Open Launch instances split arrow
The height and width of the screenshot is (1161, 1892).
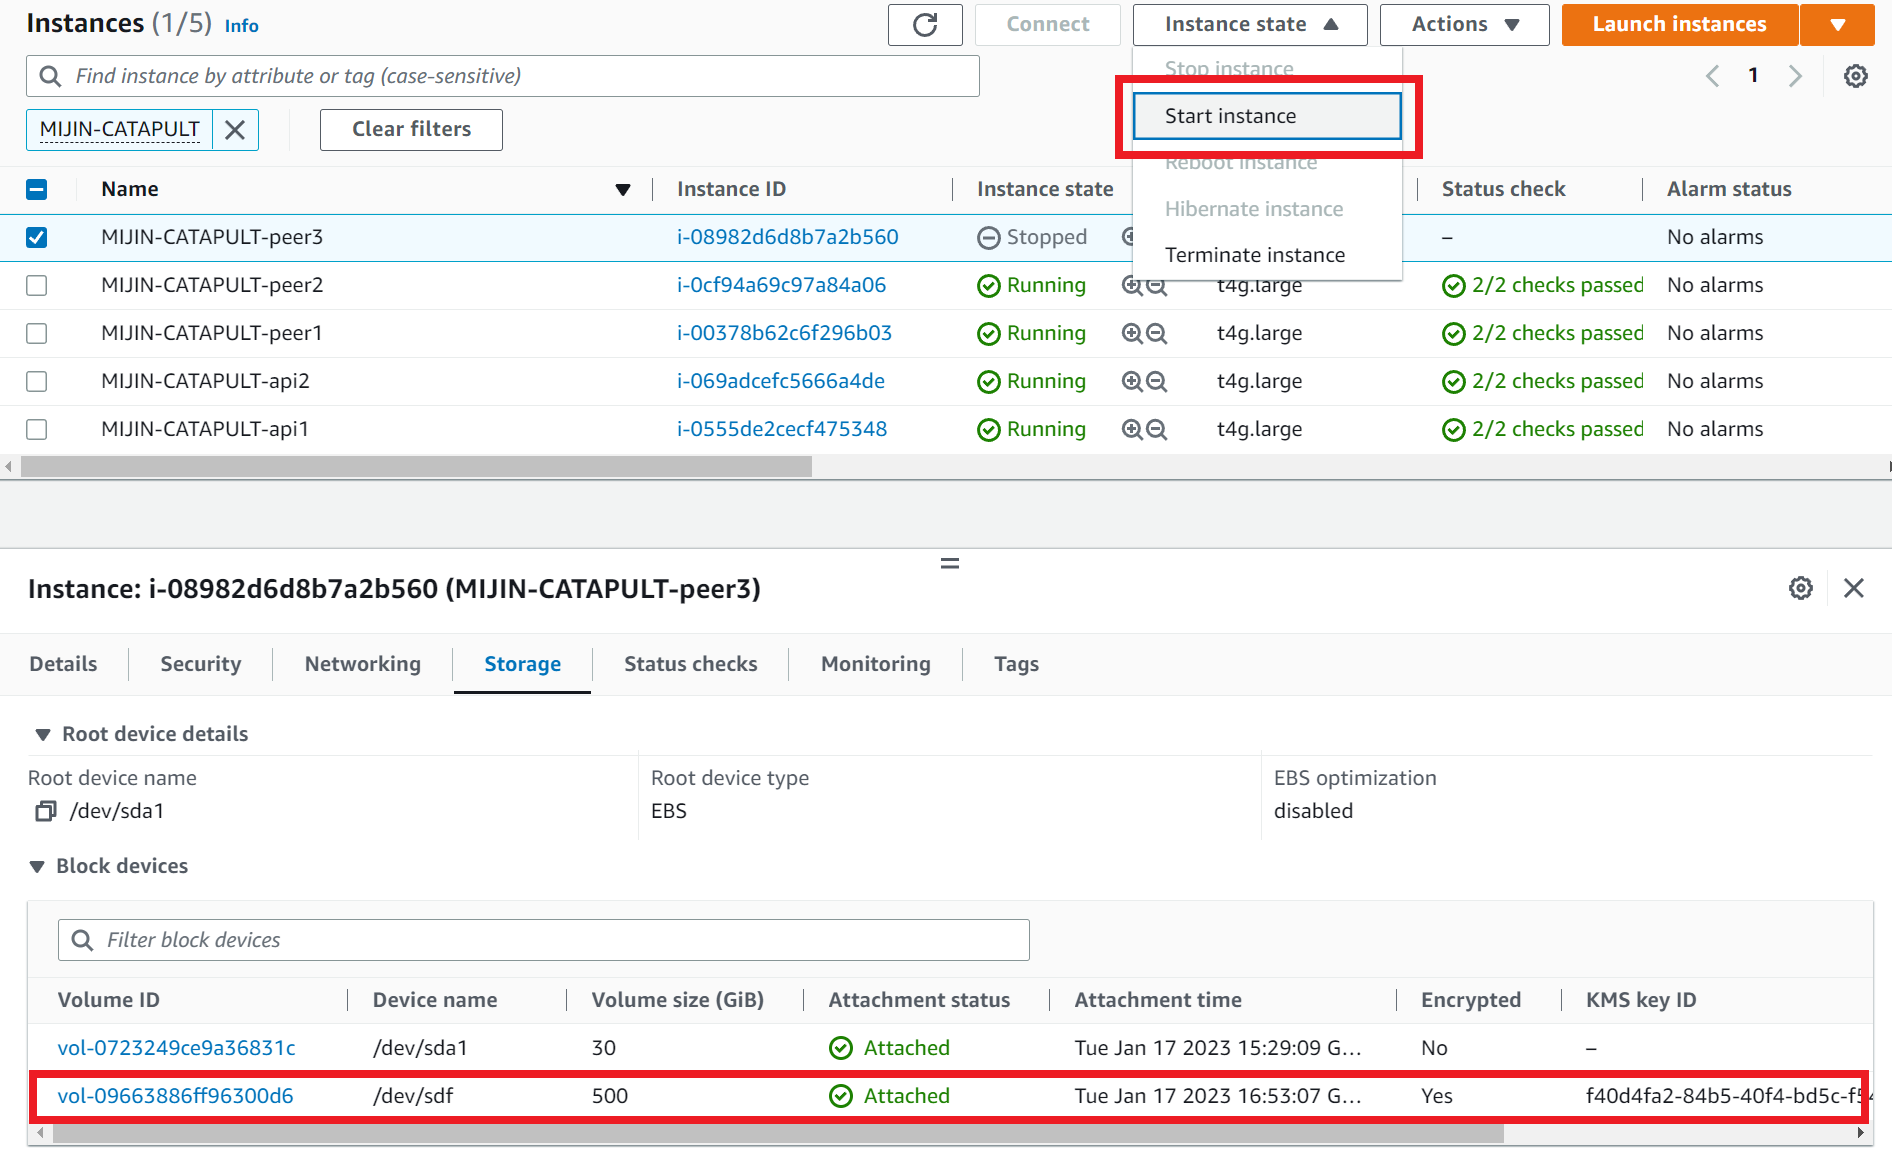[x=1838, y=25]
